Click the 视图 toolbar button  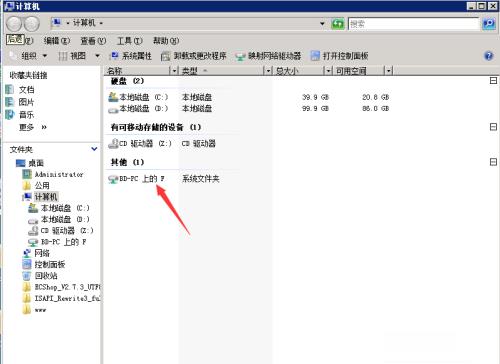[72, 56]
